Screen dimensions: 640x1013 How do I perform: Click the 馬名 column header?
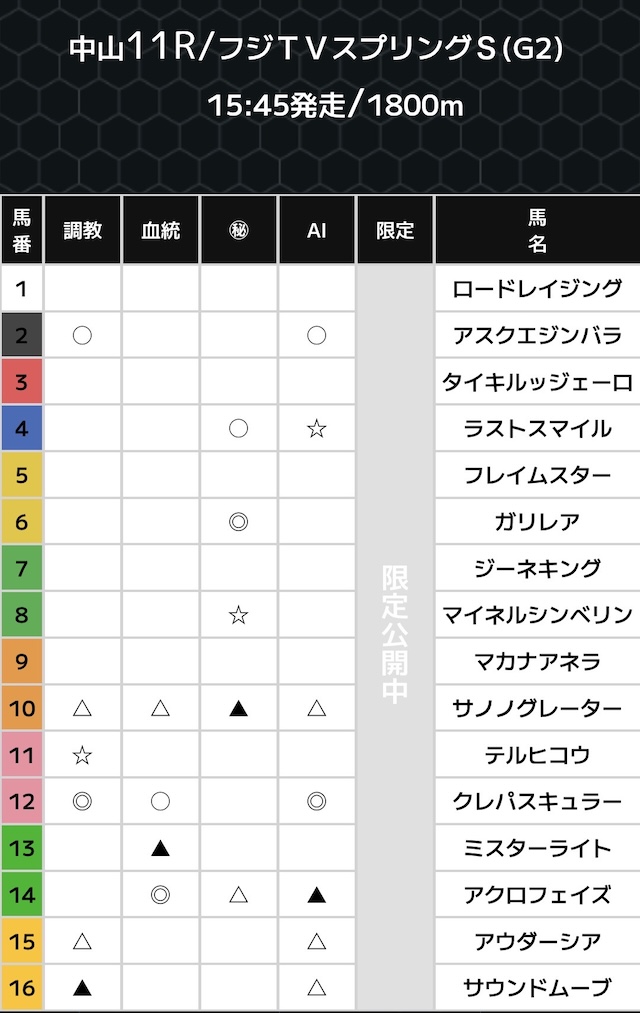coord(537,230)
